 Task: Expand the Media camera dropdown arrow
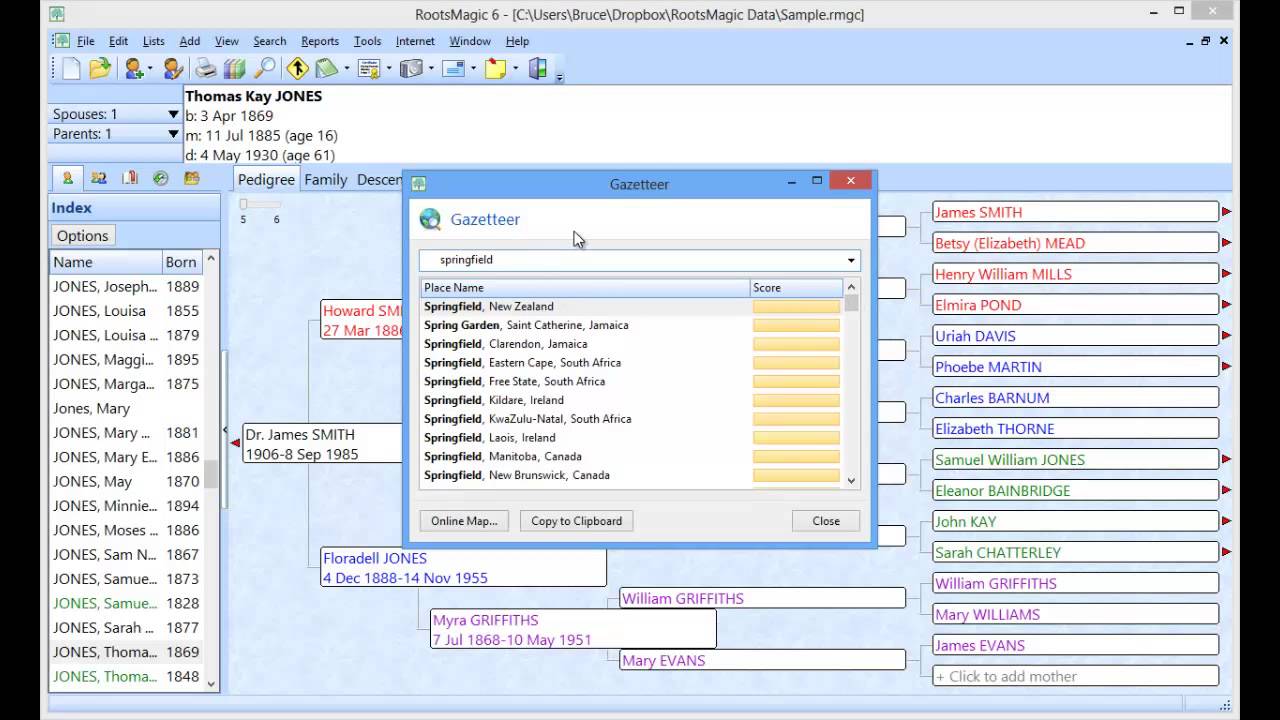[431, 69]
